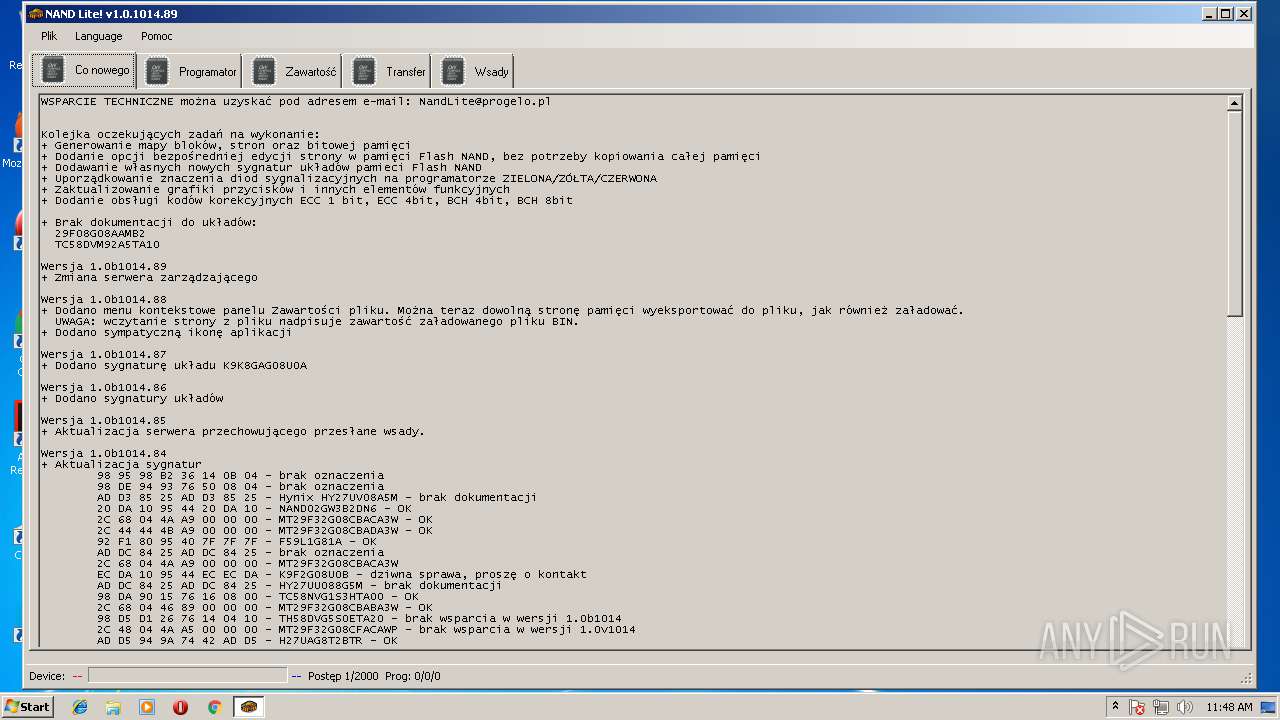Open Internet Explorer from the taskbar
The image size is (1280, 720).
pyautogui.click(x=80, y=707)
